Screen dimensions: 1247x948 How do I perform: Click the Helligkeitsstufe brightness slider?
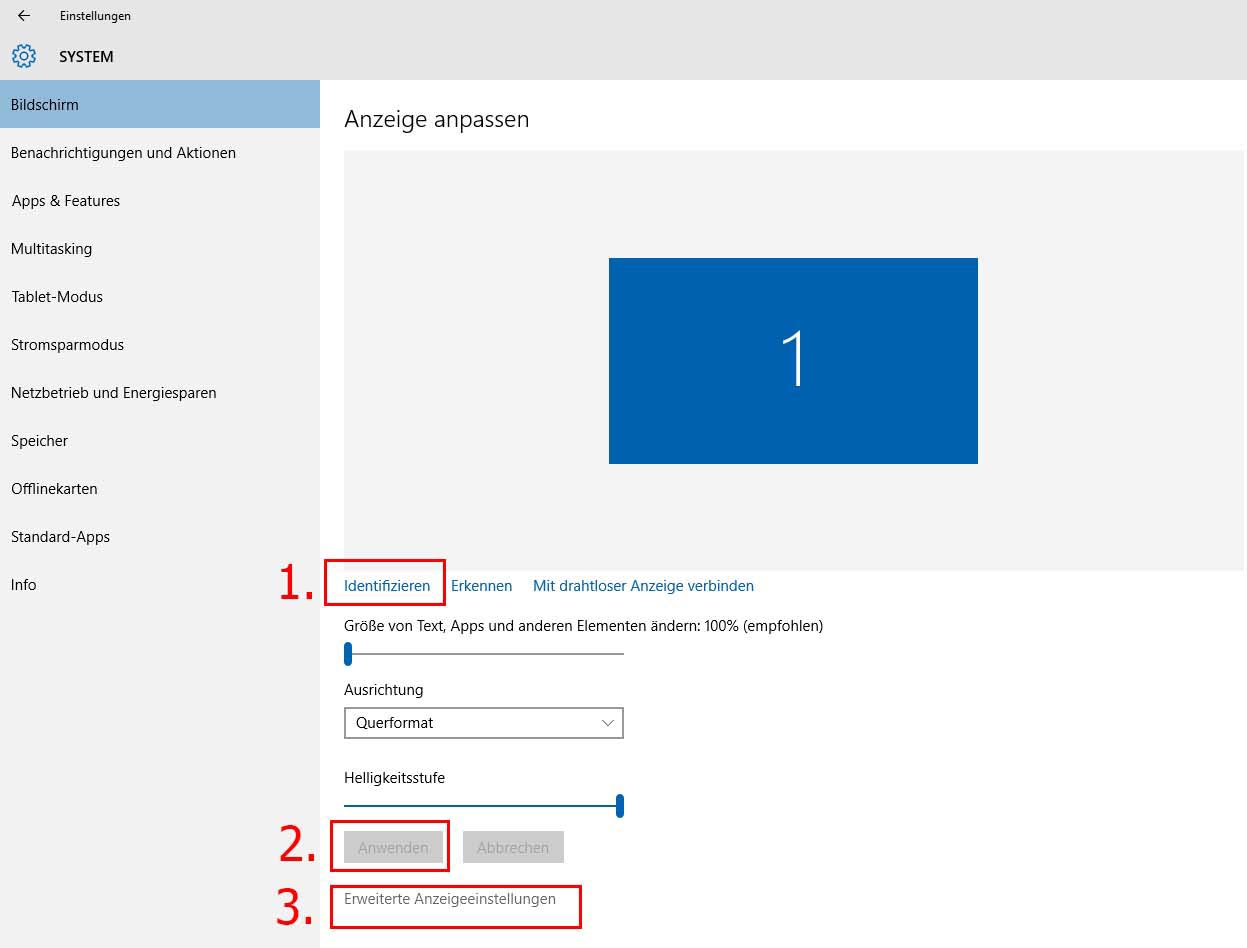pyautogui.click(x=484, y=805)
